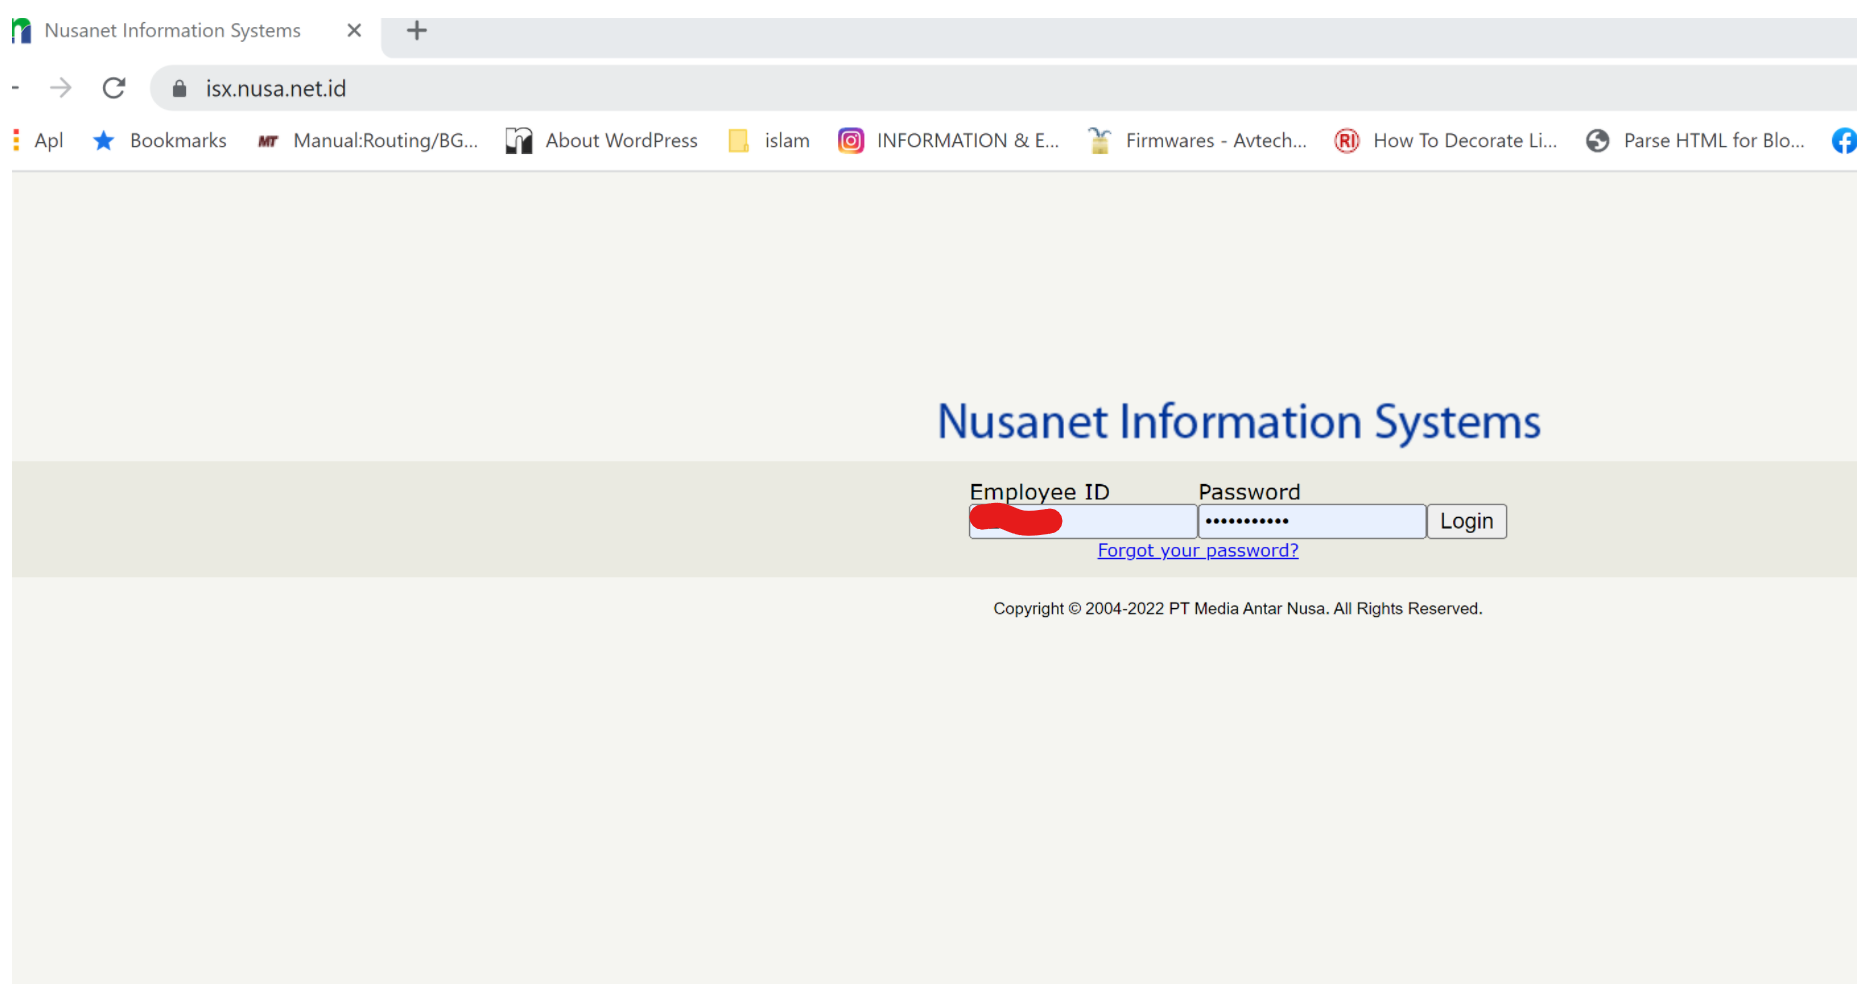Click the forward navigation arrow
Screen dimensions: 1867x1000
(61, 88)
